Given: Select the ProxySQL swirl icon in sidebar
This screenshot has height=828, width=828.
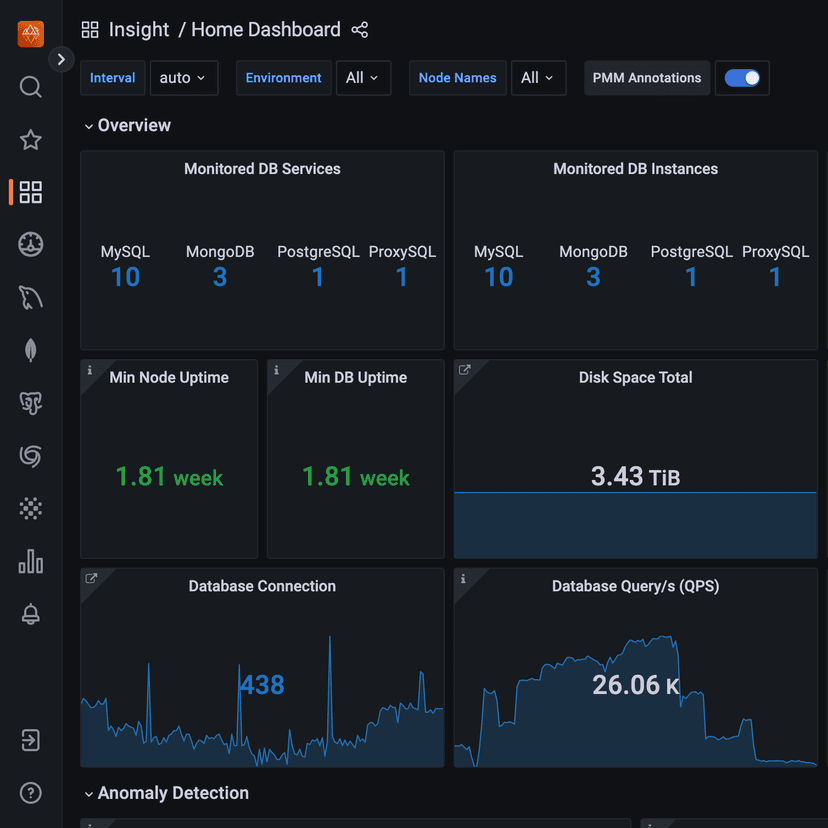Looking at the screenshot, I should tap(30, 456).
